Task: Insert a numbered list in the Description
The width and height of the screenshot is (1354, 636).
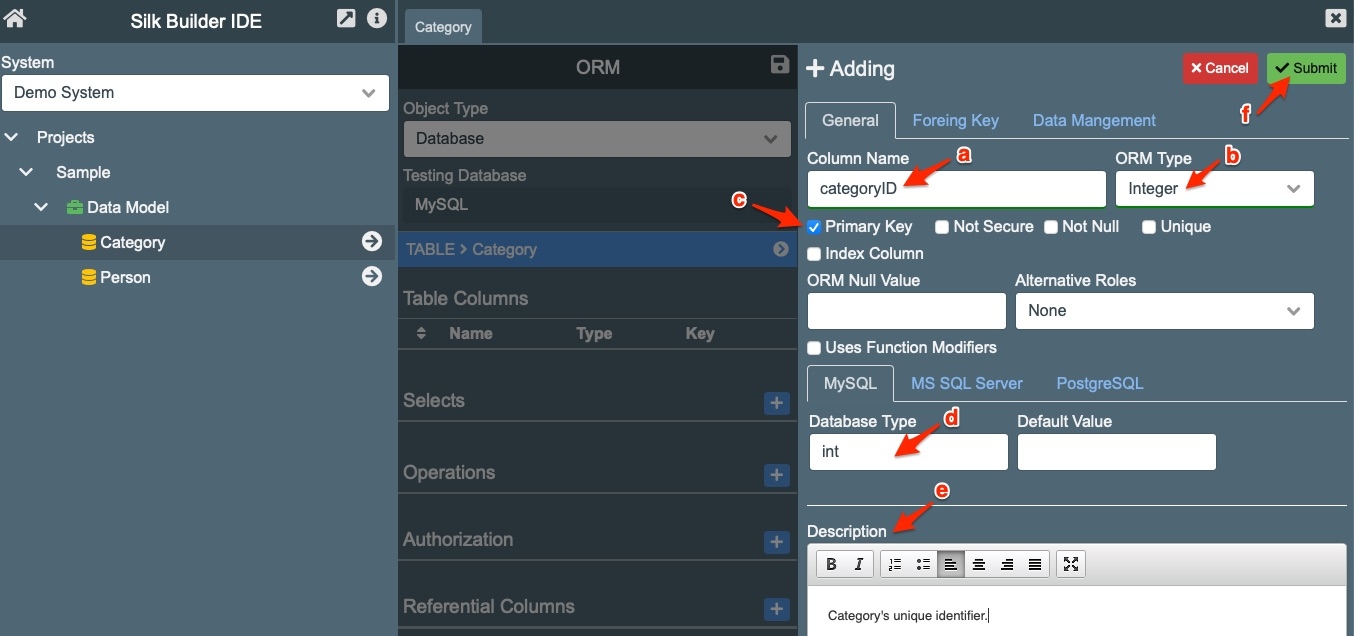Action: (895, 565)
